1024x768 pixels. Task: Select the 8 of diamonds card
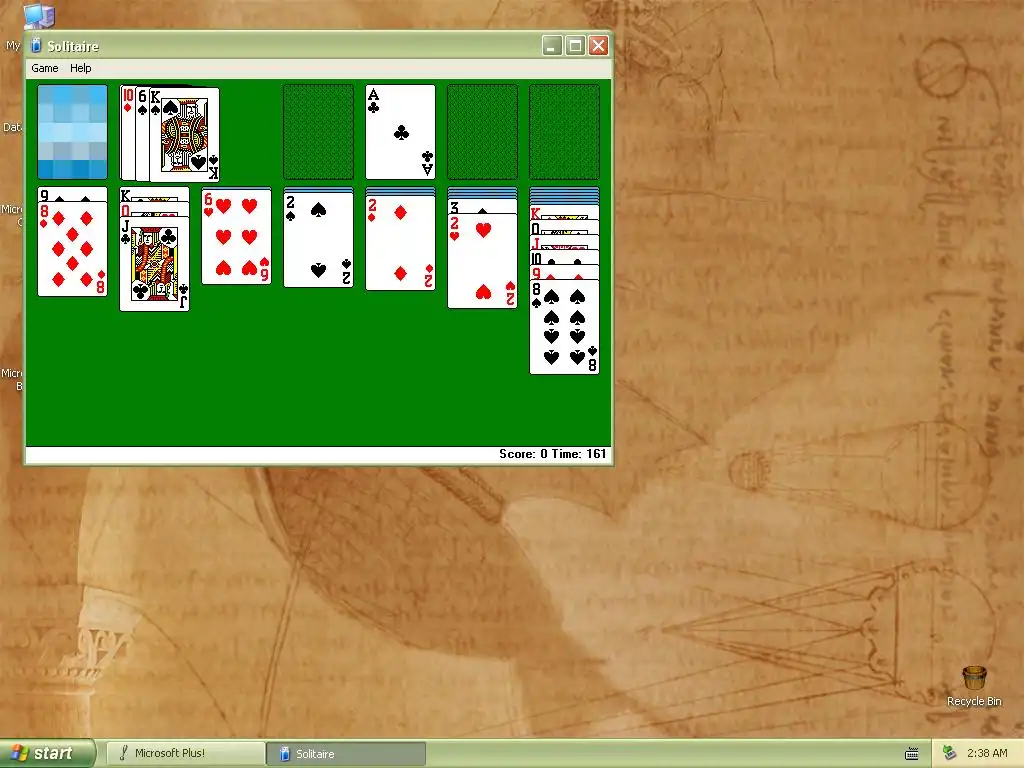tap(72, 249)
